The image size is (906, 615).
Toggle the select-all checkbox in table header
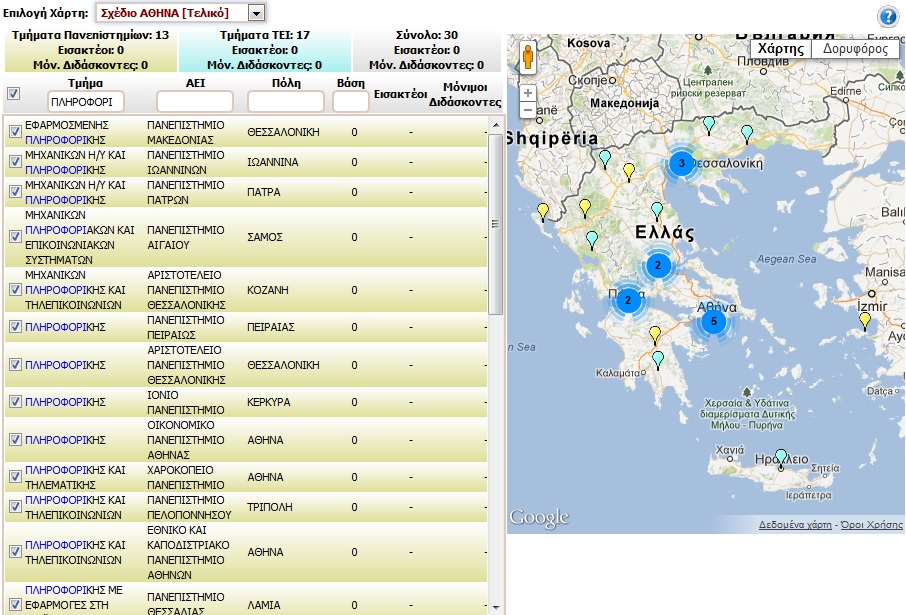pyautogui.click(x=13, y=94)
